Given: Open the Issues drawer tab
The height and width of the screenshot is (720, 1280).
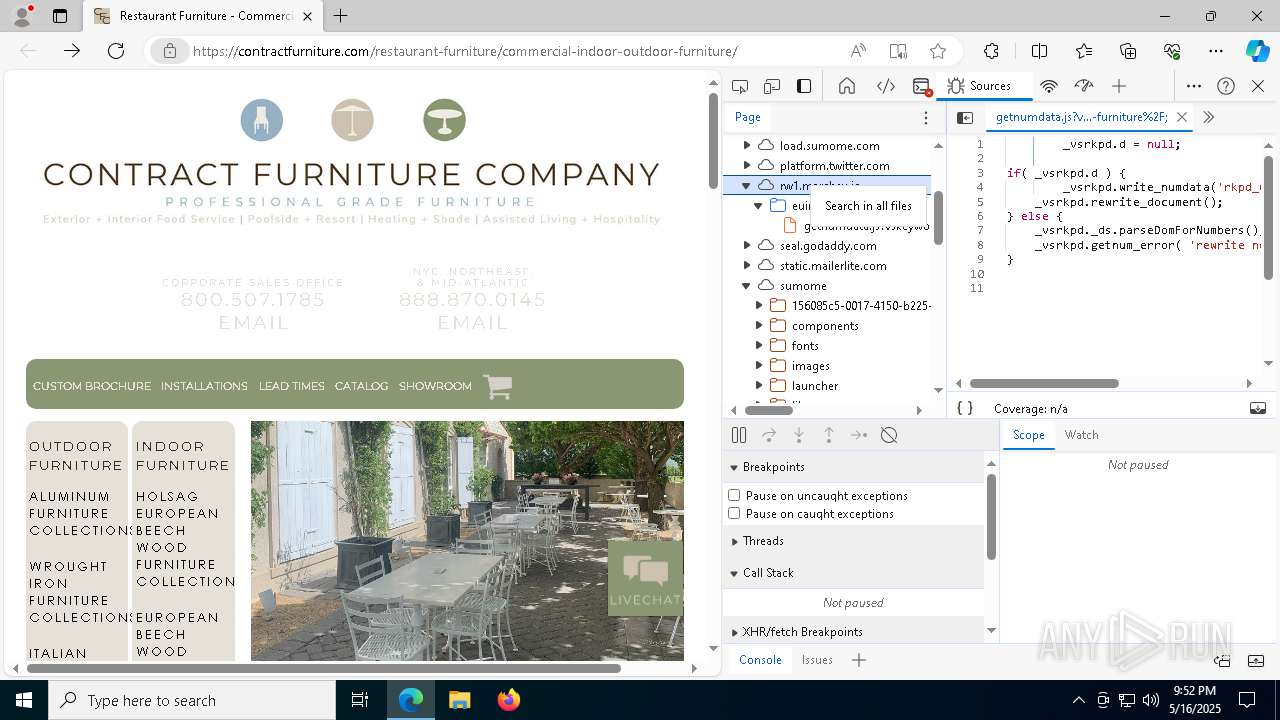Looking at the screenshot, I should [x=817, y=660].
